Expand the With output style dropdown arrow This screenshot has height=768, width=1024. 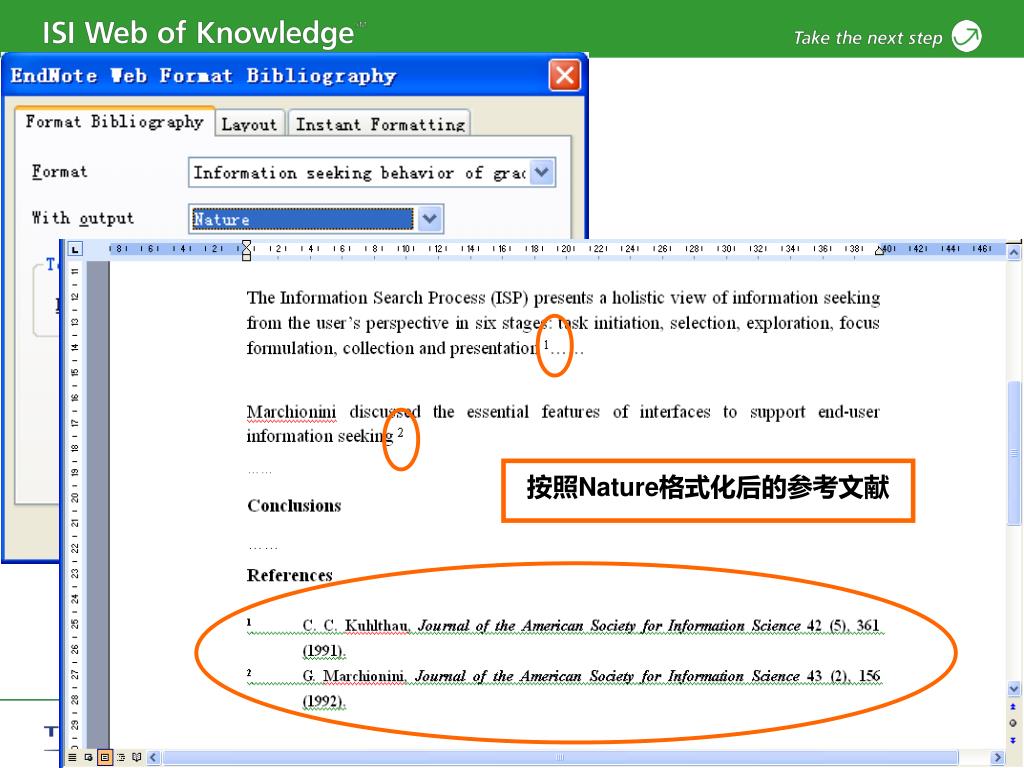[x=429, y=219]
